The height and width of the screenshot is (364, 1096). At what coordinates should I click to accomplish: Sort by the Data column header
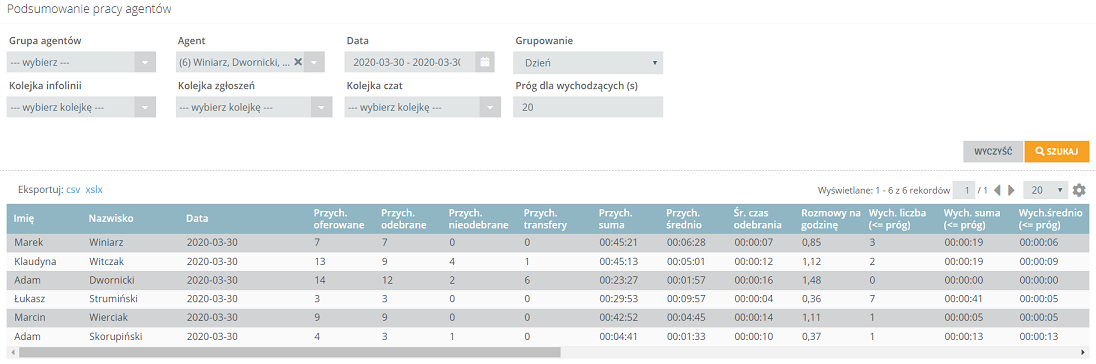[196, 219]
